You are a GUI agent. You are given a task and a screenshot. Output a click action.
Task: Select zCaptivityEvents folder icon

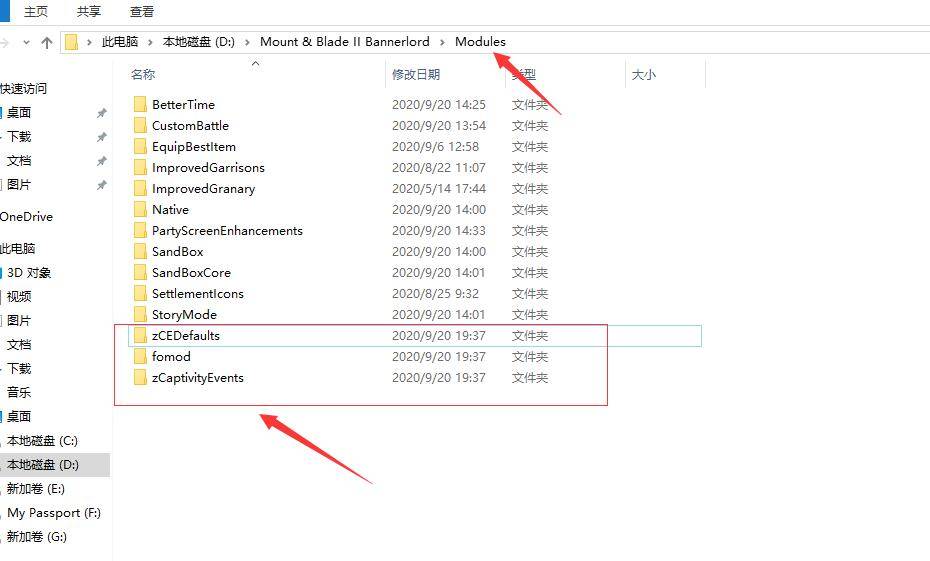(140, 377)
